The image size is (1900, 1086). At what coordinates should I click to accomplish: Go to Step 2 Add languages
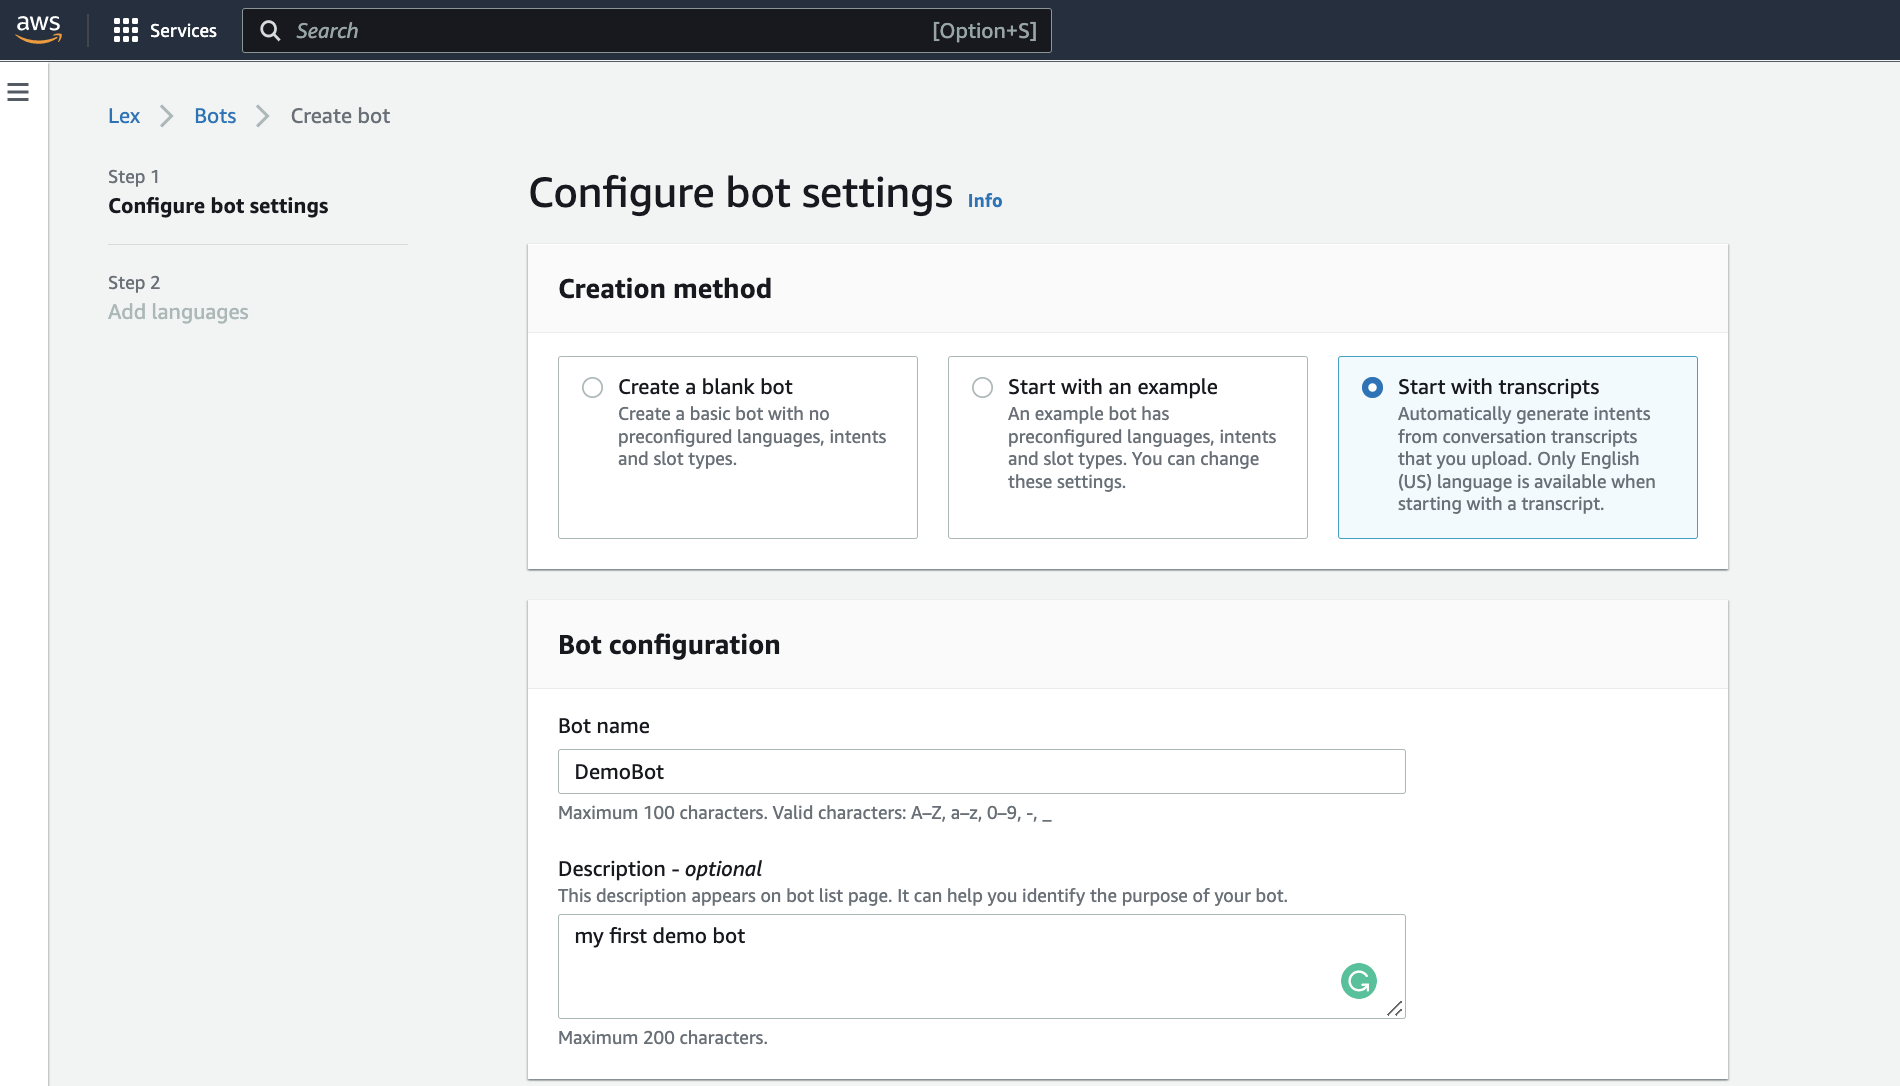[x=178, y=311]
